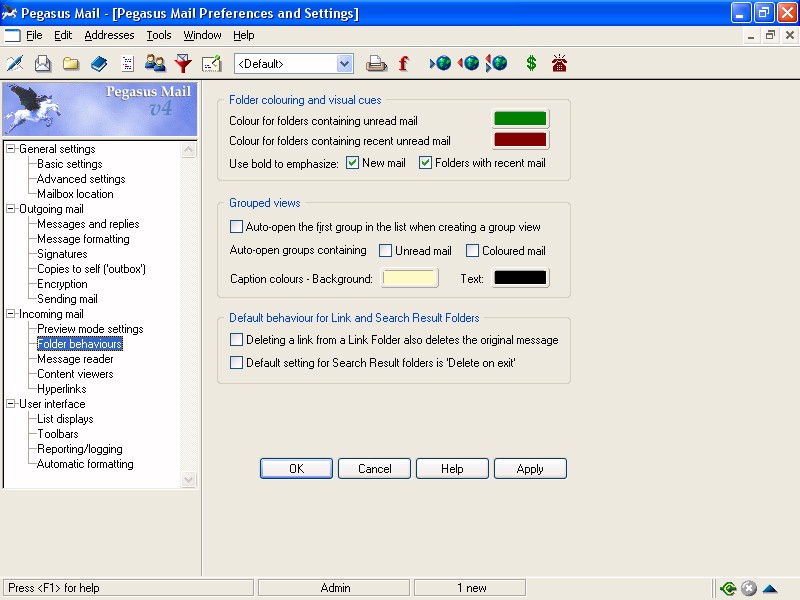Open the Edit menu
Image resolution: width=800 pixels, height=600 pixels.
[x=63, y=35]
